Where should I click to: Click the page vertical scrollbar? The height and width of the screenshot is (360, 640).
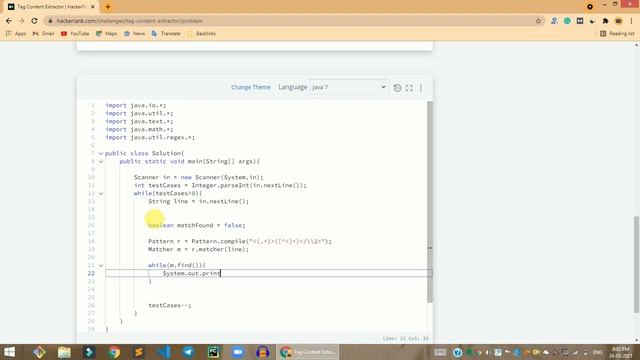click(637, 264)
